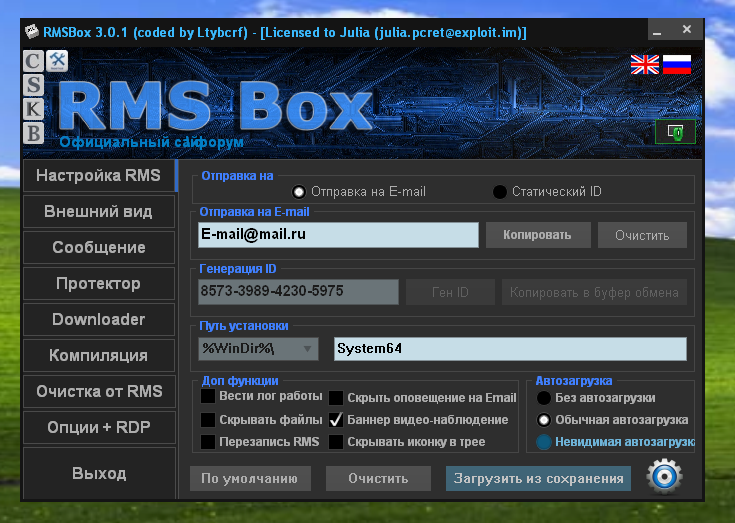Open the wrench and screwdriver tools icon

pos(57,61)
